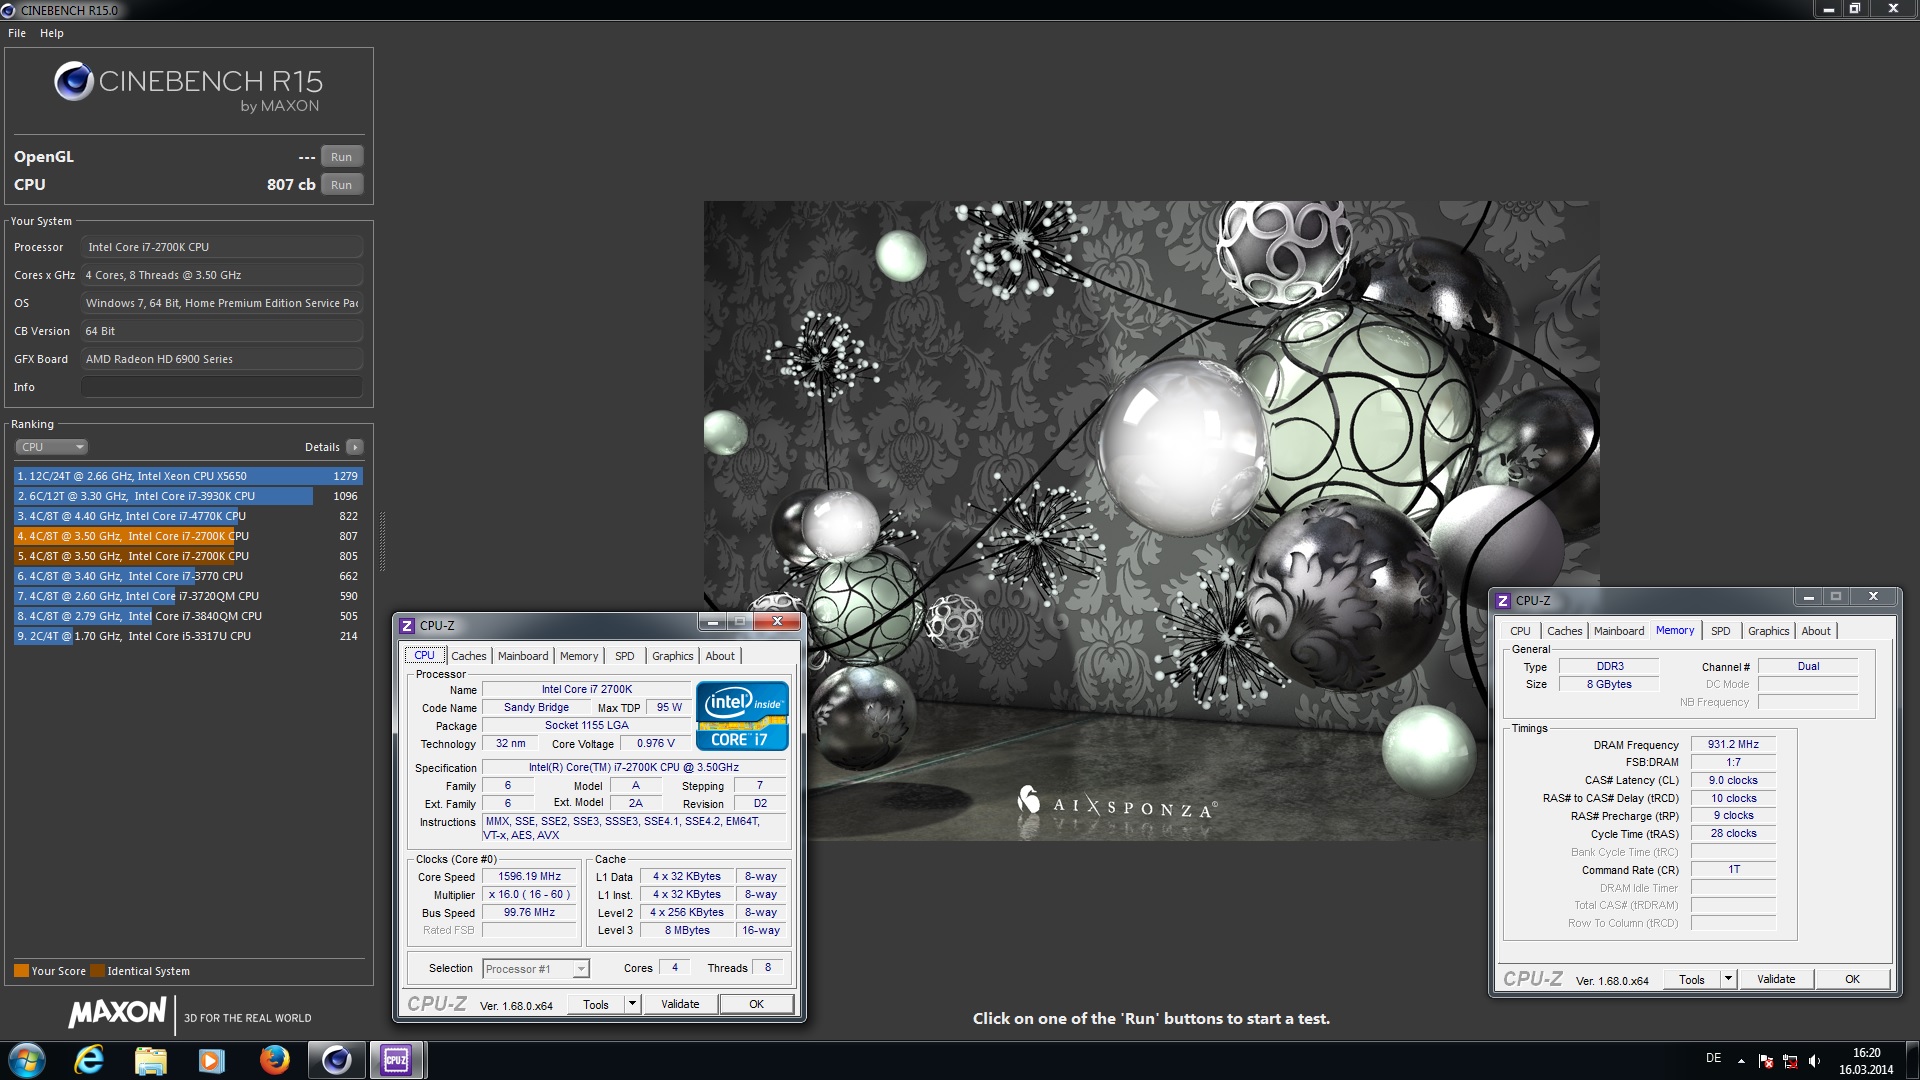The height and width of the screenshot is (1080, 1920).
Task: Run the CPU benchmark
Action: [x=342, y=185]
